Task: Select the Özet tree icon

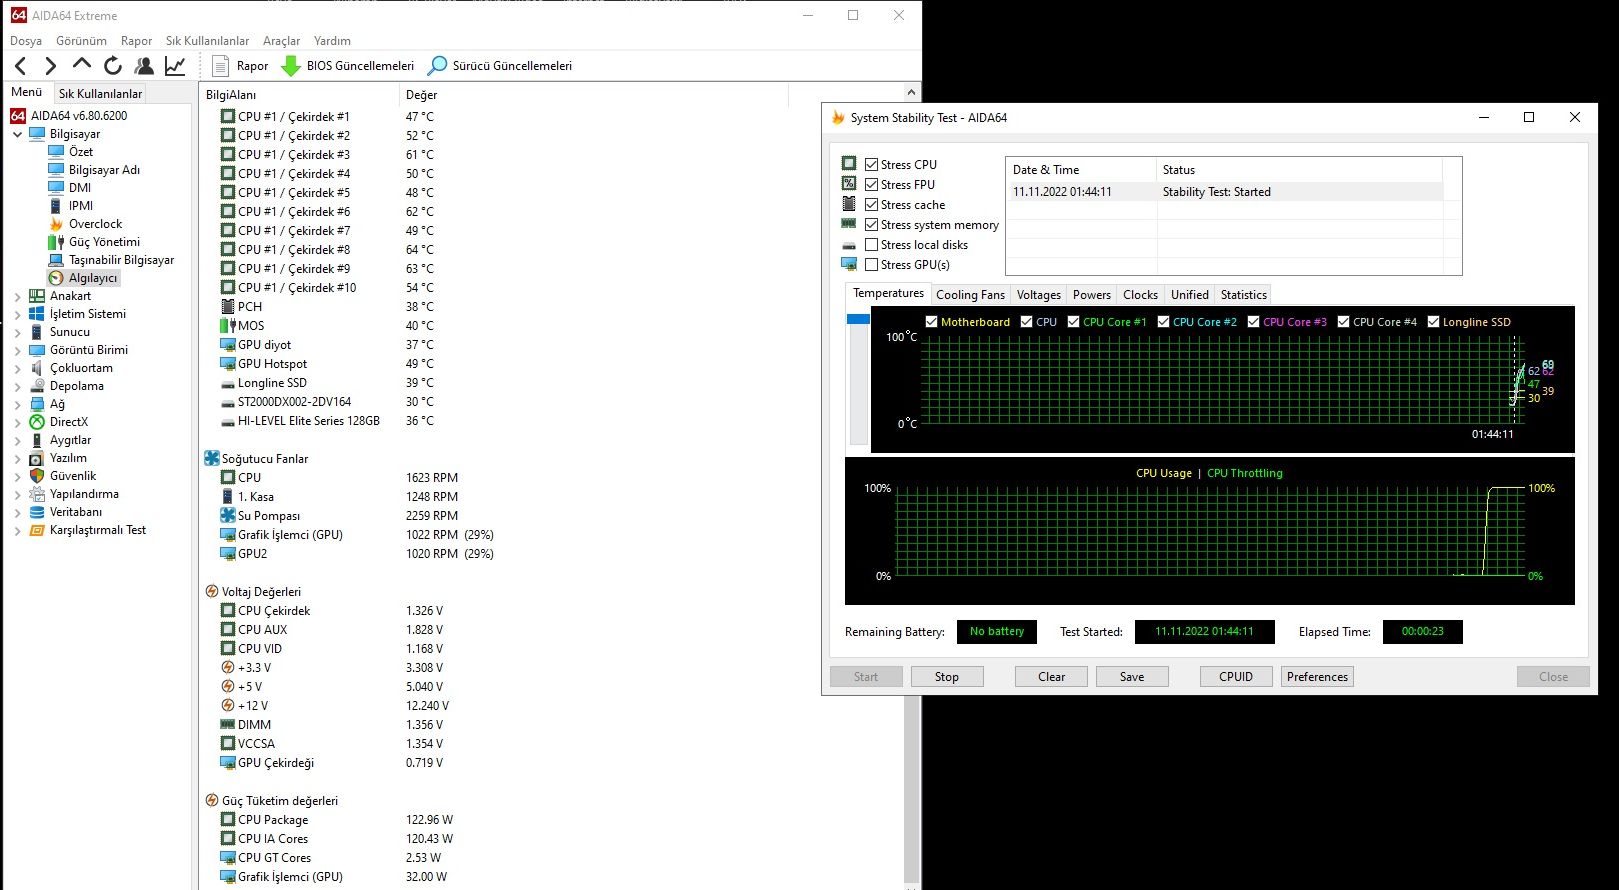Action: pos(56,152)
